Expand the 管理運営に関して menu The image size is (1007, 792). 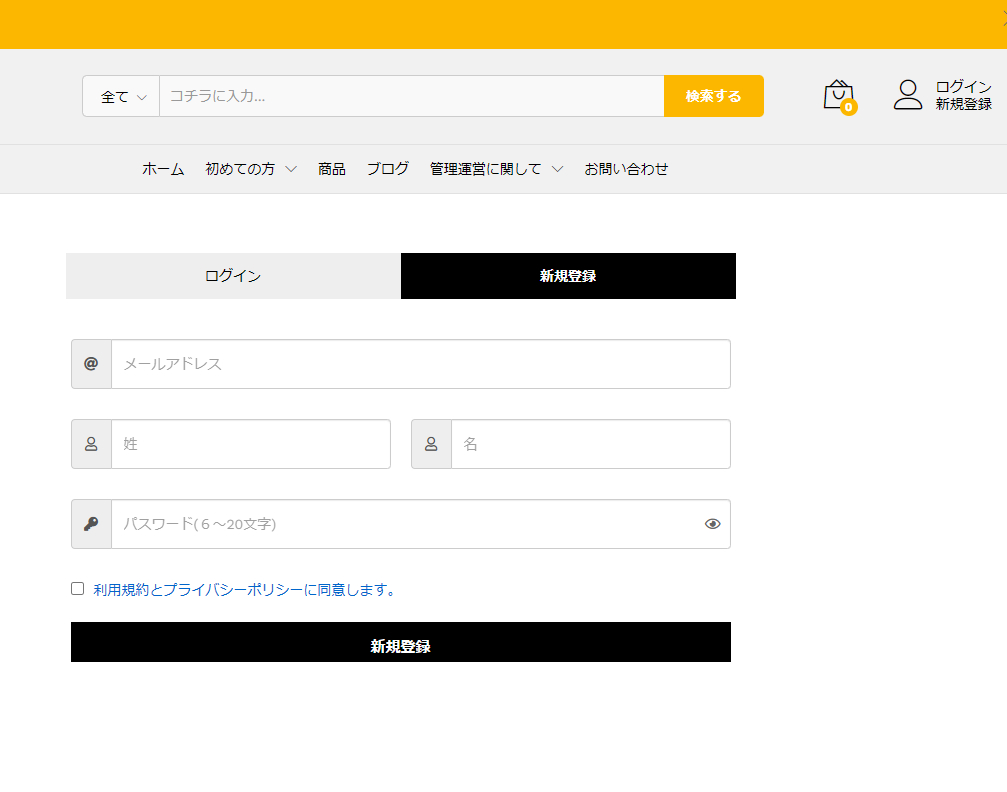496,169
